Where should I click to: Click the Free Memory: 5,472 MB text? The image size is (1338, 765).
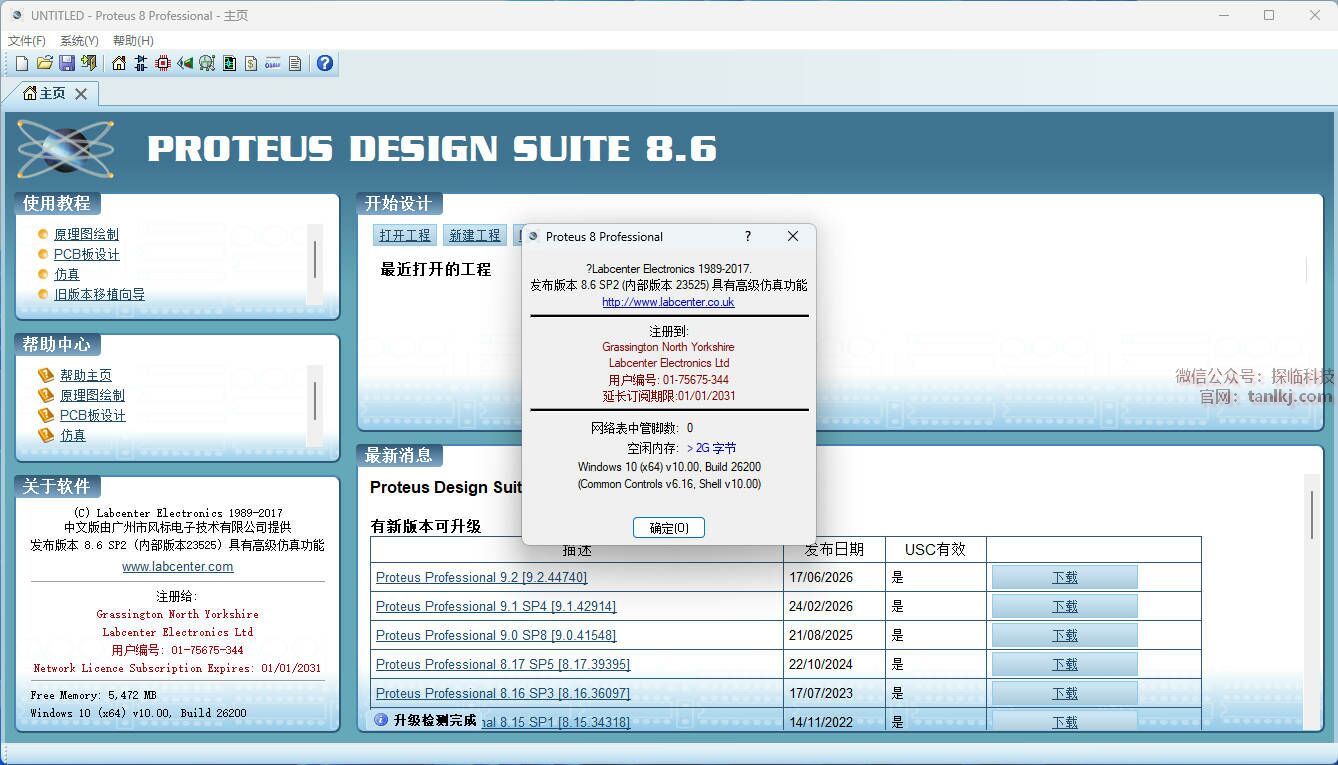pyautogui.click(x=94, y=695)
